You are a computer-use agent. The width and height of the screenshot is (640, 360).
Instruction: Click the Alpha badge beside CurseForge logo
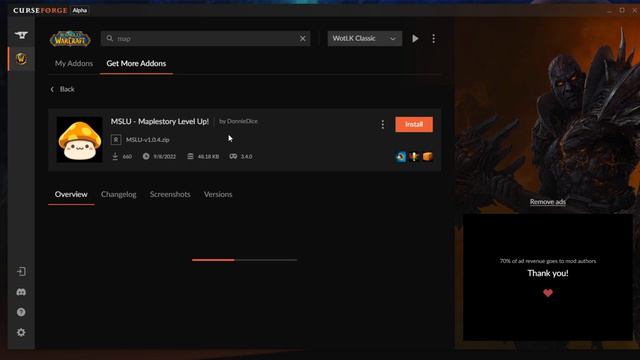tap(80, 10)
